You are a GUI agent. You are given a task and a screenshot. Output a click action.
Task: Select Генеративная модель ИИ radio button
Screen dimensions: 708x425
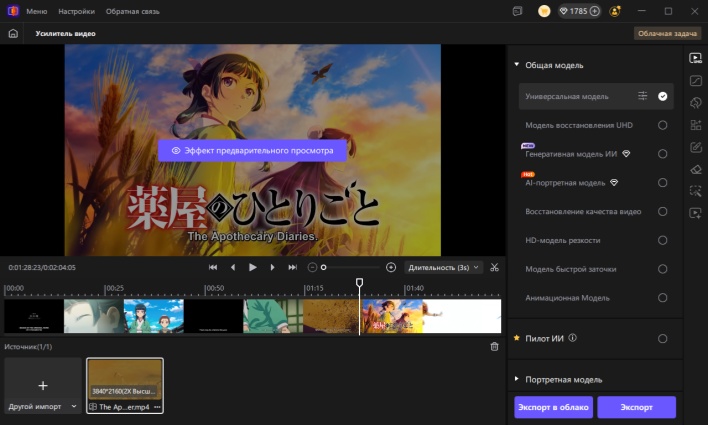point(662,154)
